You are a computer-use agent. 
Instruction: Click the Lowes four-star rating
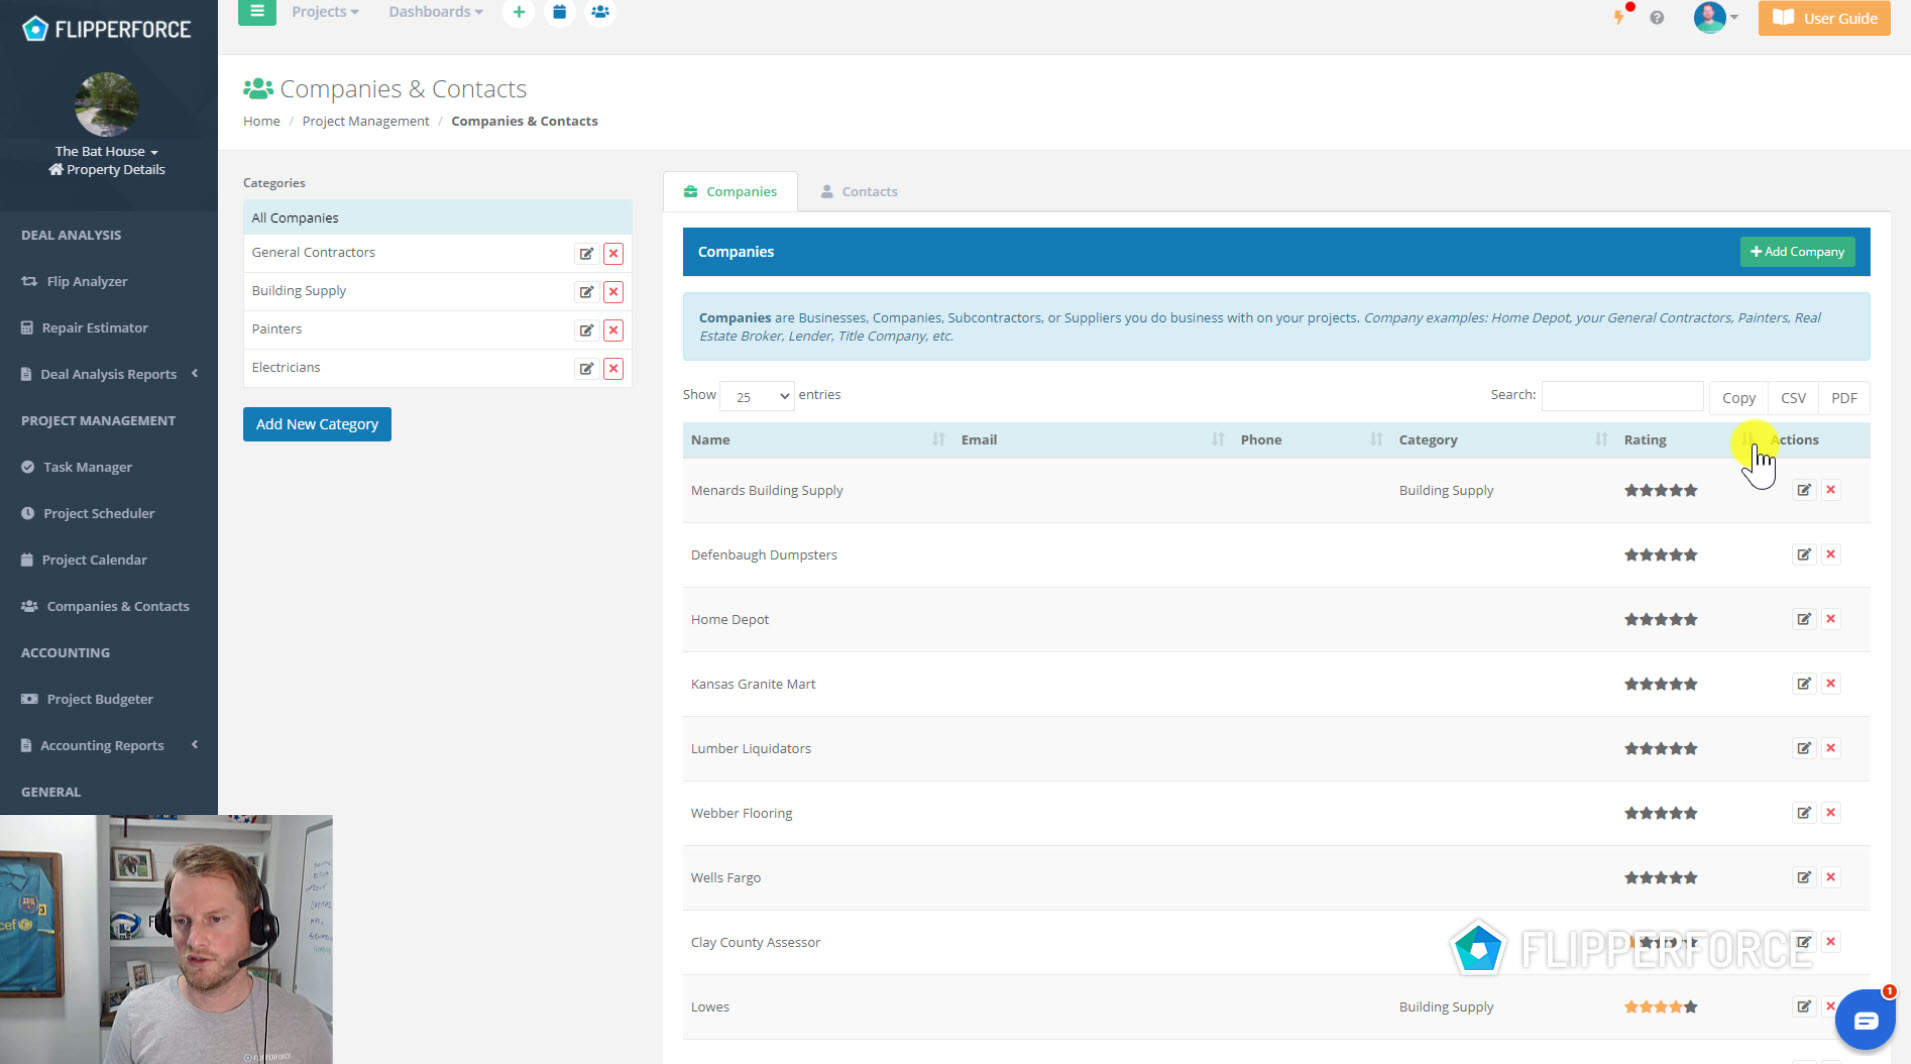1660,1007
